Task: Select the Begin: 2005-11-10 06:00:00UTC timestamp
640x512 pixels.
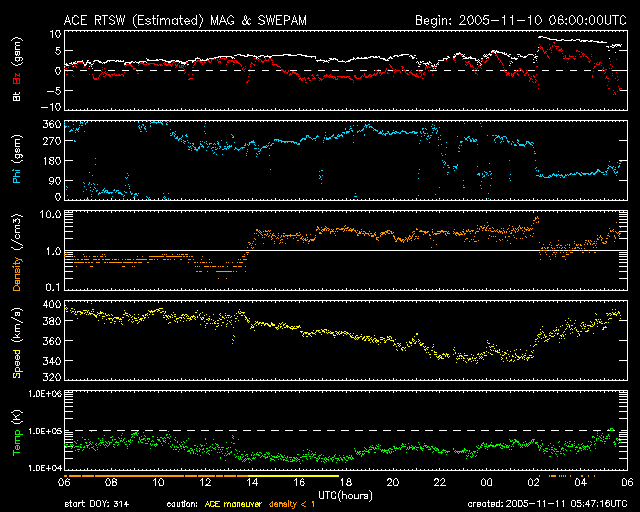Action: [521, 20]
